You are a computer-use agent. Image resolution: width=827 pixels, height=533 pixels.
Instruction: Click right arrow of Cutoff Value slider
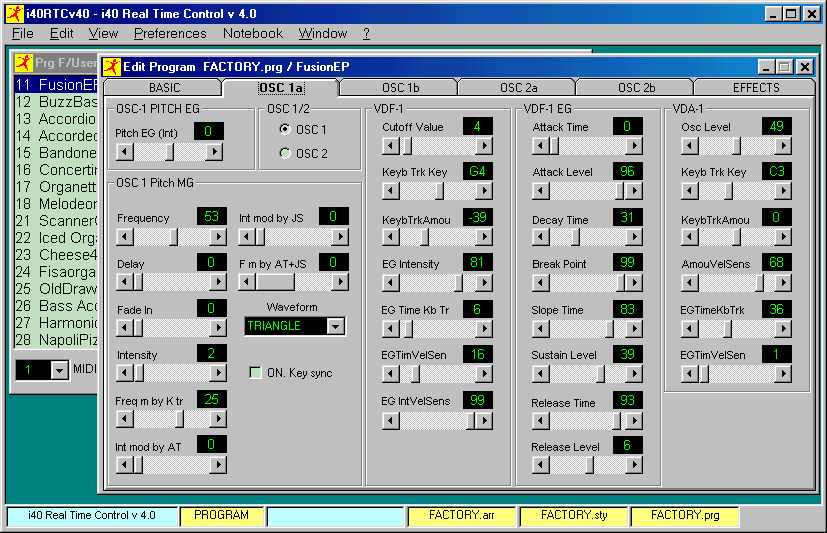pyautogui.click(x=483, y=146)
